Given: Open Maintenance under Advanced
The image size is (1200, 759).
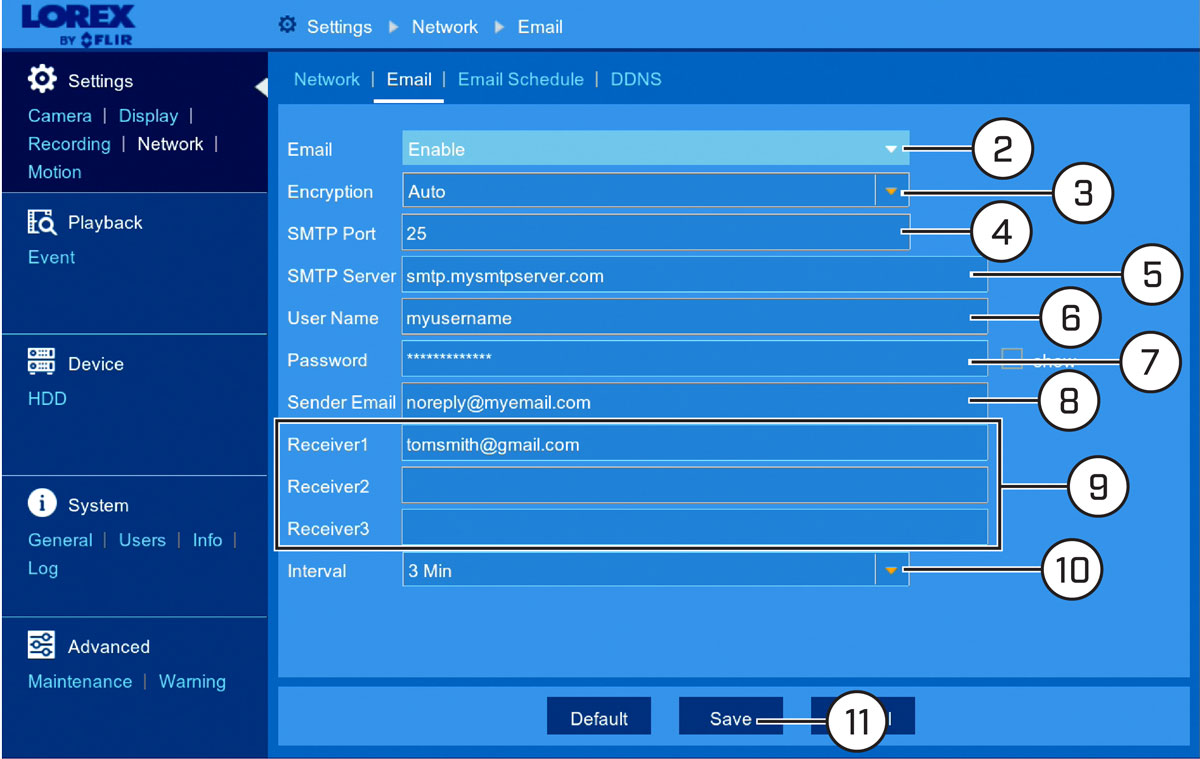Looking at the screenshot, I should tap(80, 682).
